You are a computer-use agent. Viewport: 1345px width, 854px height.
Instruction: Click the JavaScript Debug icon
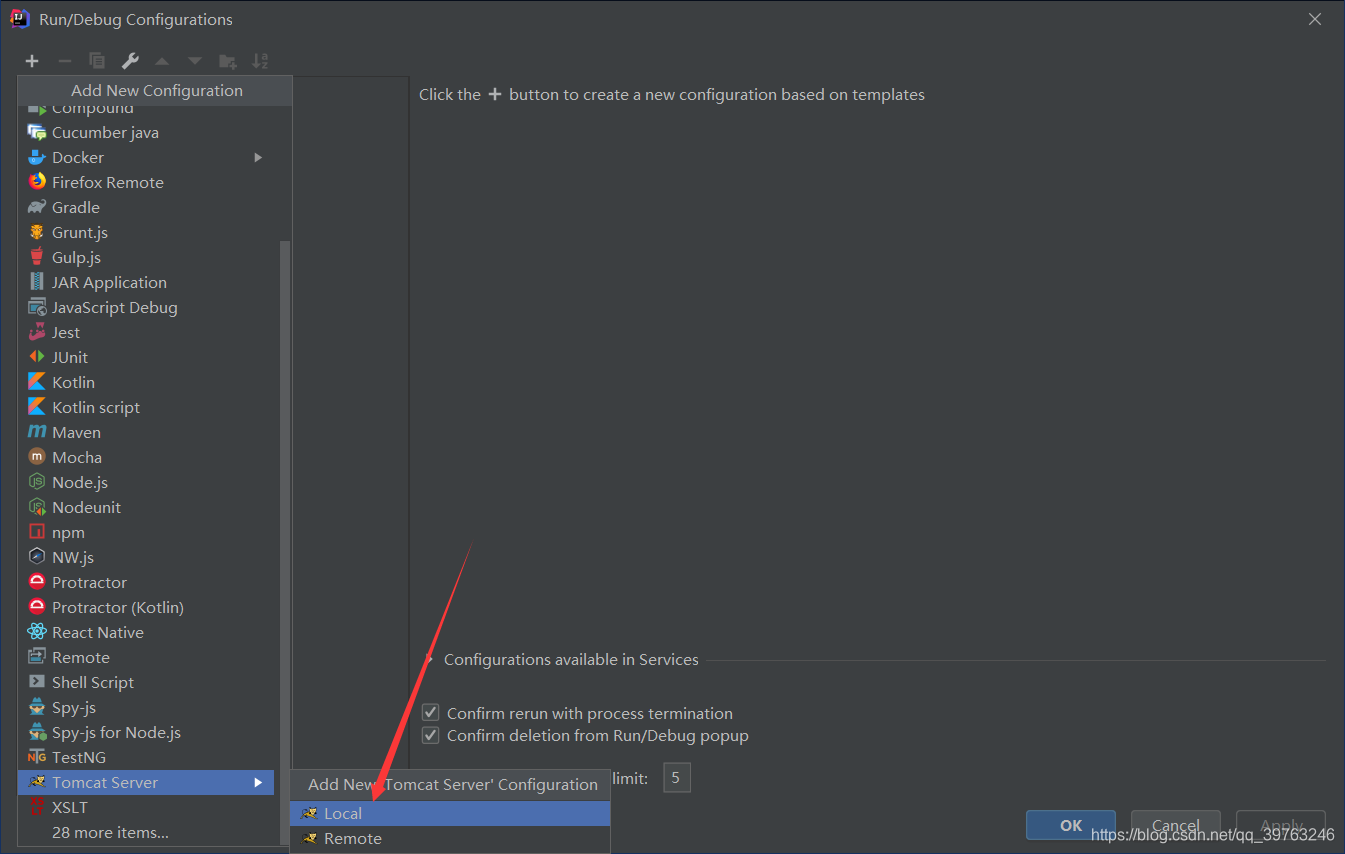tap(37, 307)
